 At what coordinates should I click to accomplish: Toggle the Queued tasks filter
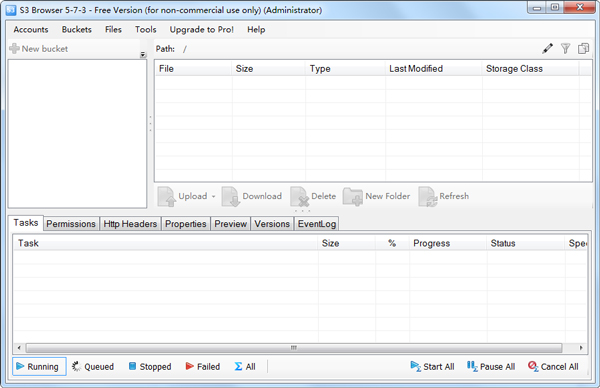93,367
